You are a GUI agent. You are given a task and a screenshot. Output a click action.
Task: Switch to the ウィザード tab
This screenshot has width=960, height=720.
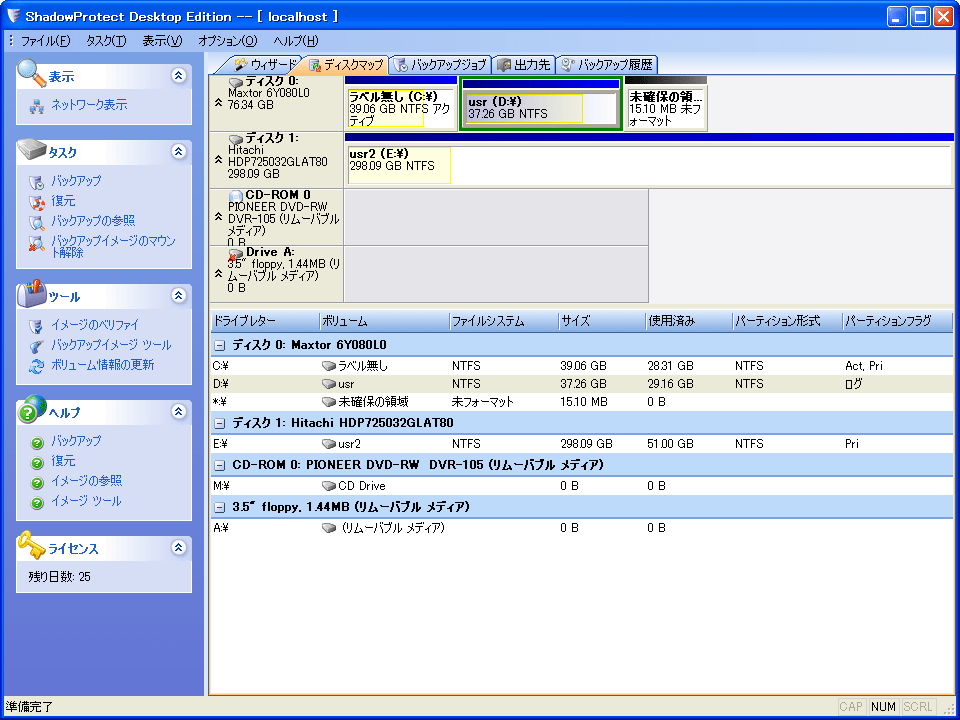(264, 64)
